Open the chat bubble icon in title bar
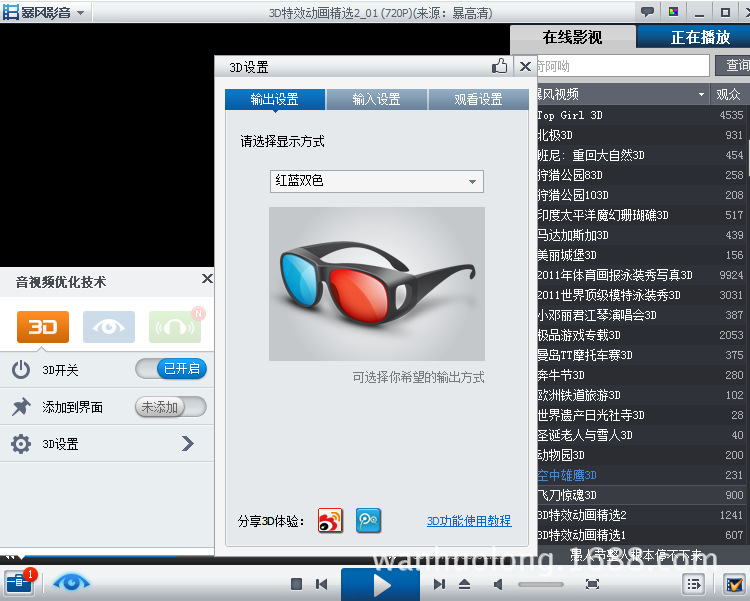 (647, 11)
